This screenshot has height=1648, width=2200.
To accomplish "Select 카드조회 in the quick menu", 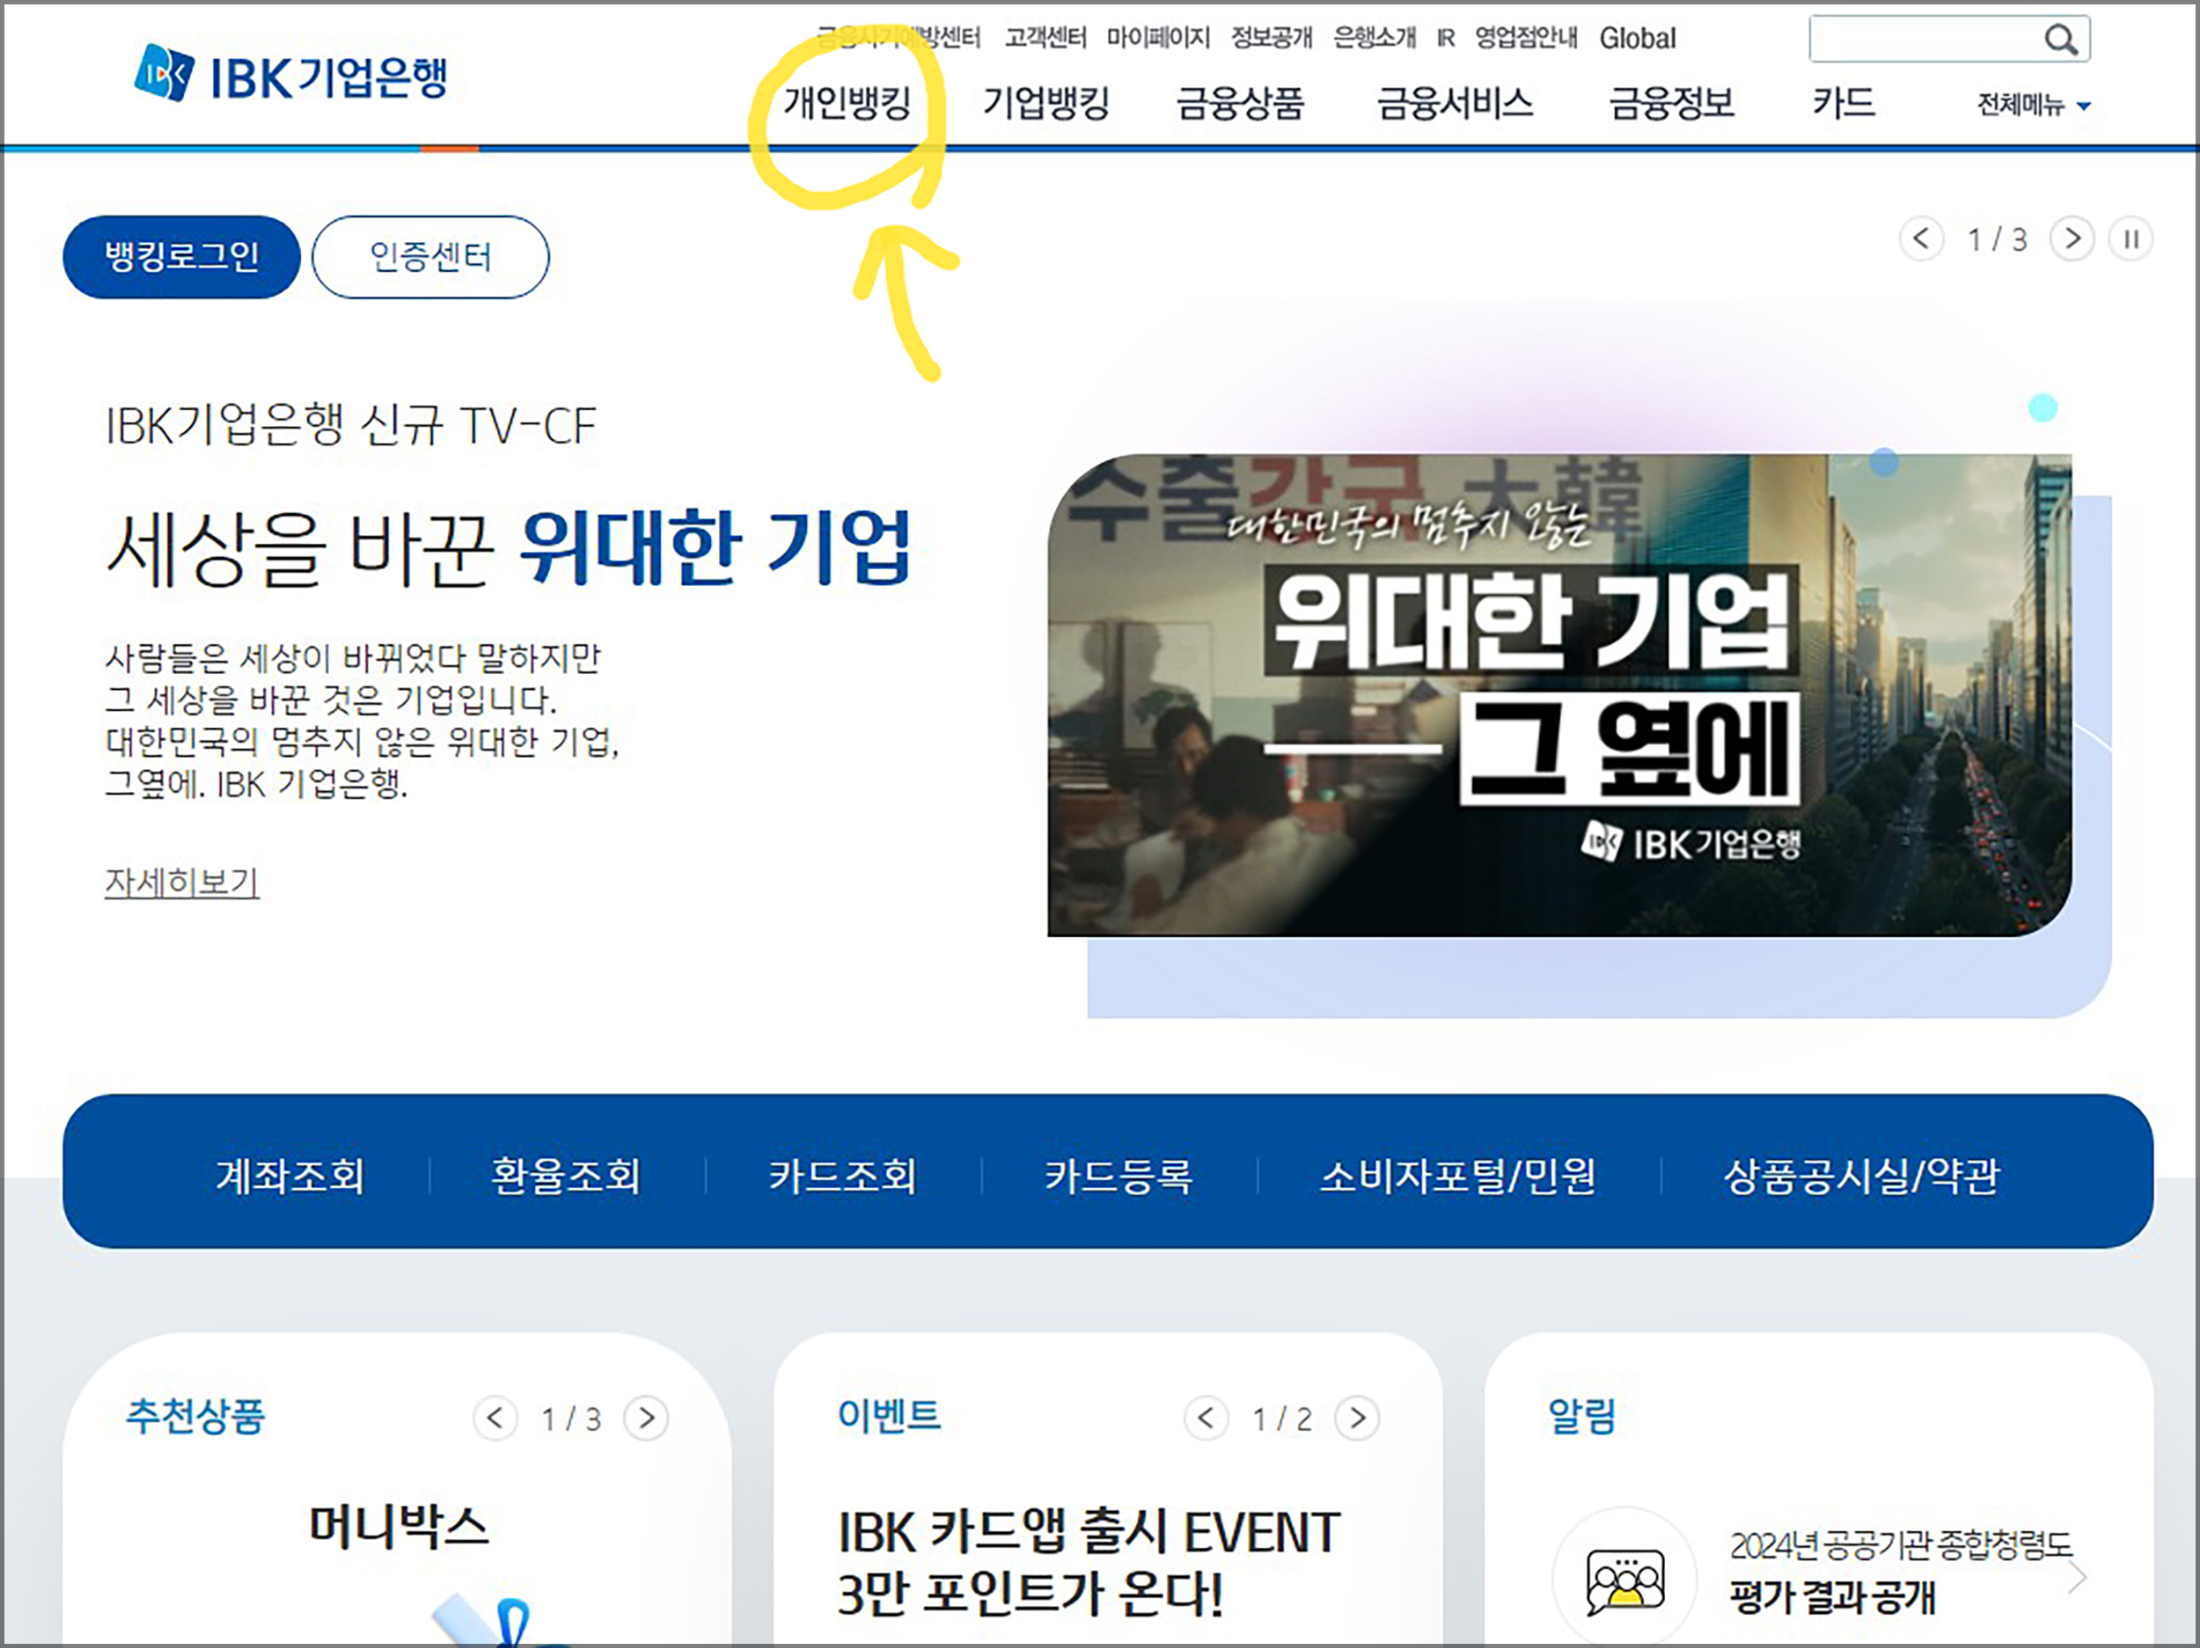I will [842, 1175].
